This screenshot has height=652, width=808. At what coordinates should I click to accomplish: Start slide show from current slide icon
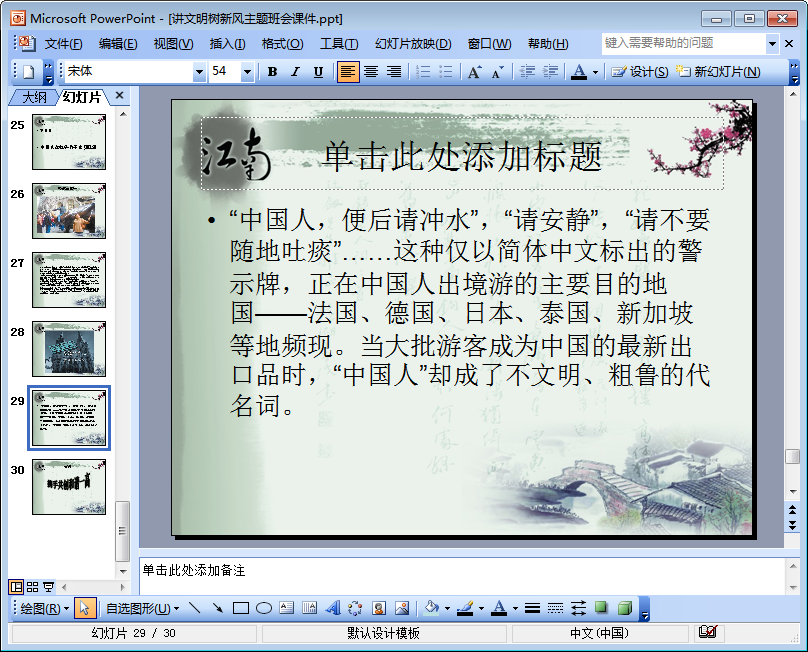click(x=48, y=587)
